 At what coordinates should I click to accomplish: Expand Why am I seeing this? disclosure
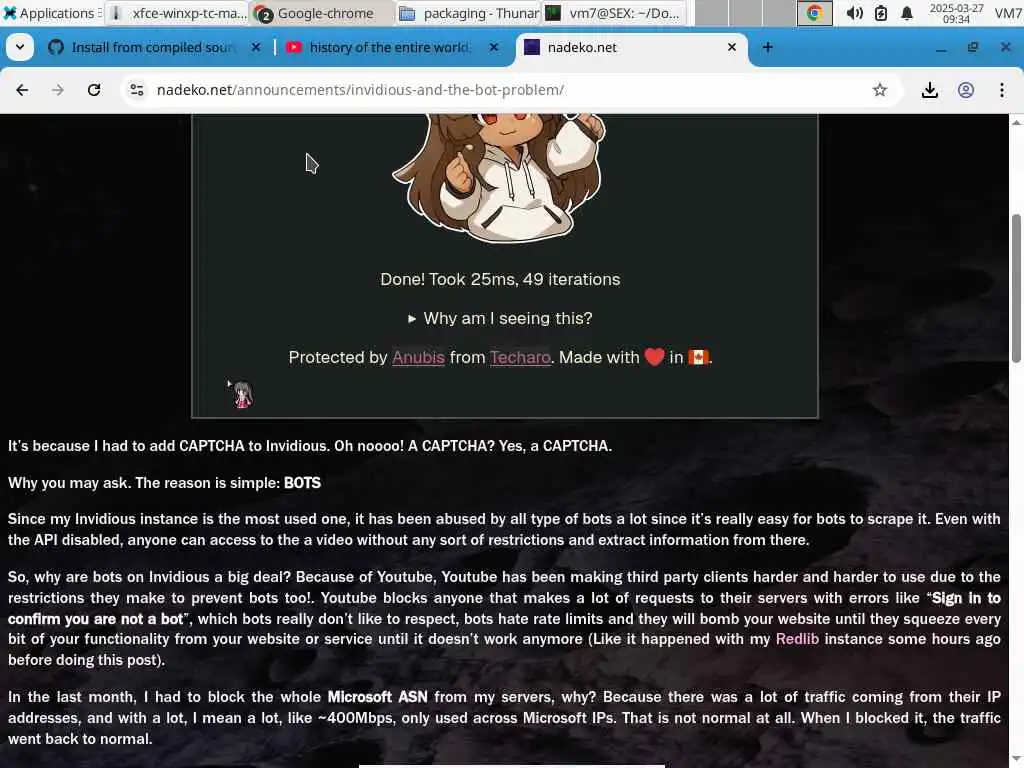pos(500,319)
